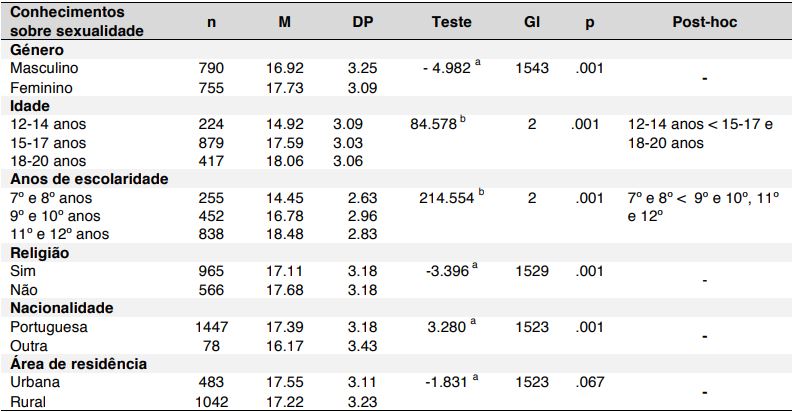This screenshot has width=793, height=412.
Task: Select the 'Religião' section heading
Action: pos(39,253)
